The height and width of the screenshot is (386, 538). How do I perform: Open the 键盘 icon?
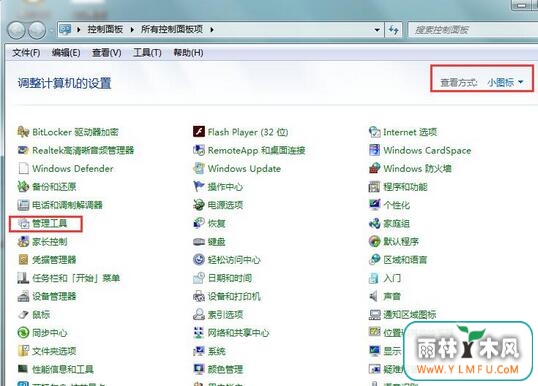[x=199, y=242]
